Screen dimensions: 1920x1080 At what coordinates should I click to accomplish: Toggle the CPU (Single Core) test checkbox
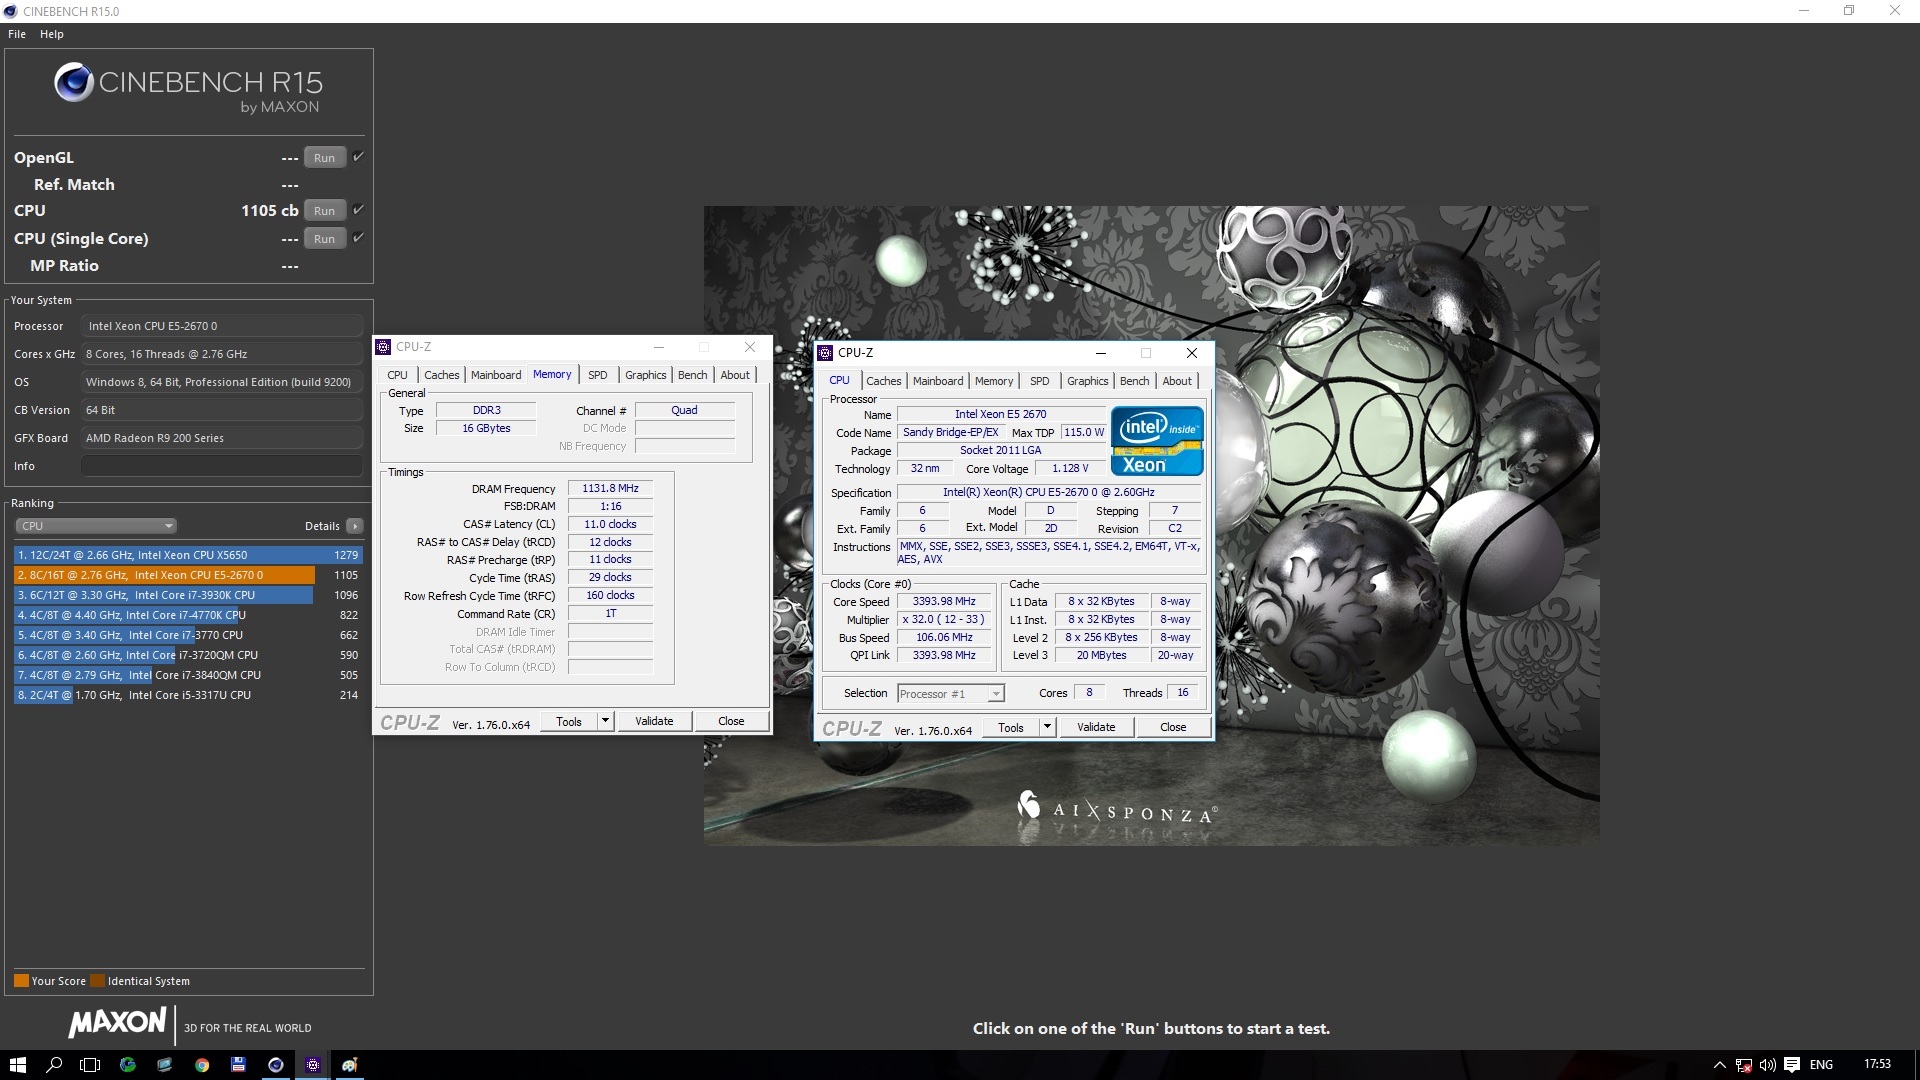click(x=358, y=238)
